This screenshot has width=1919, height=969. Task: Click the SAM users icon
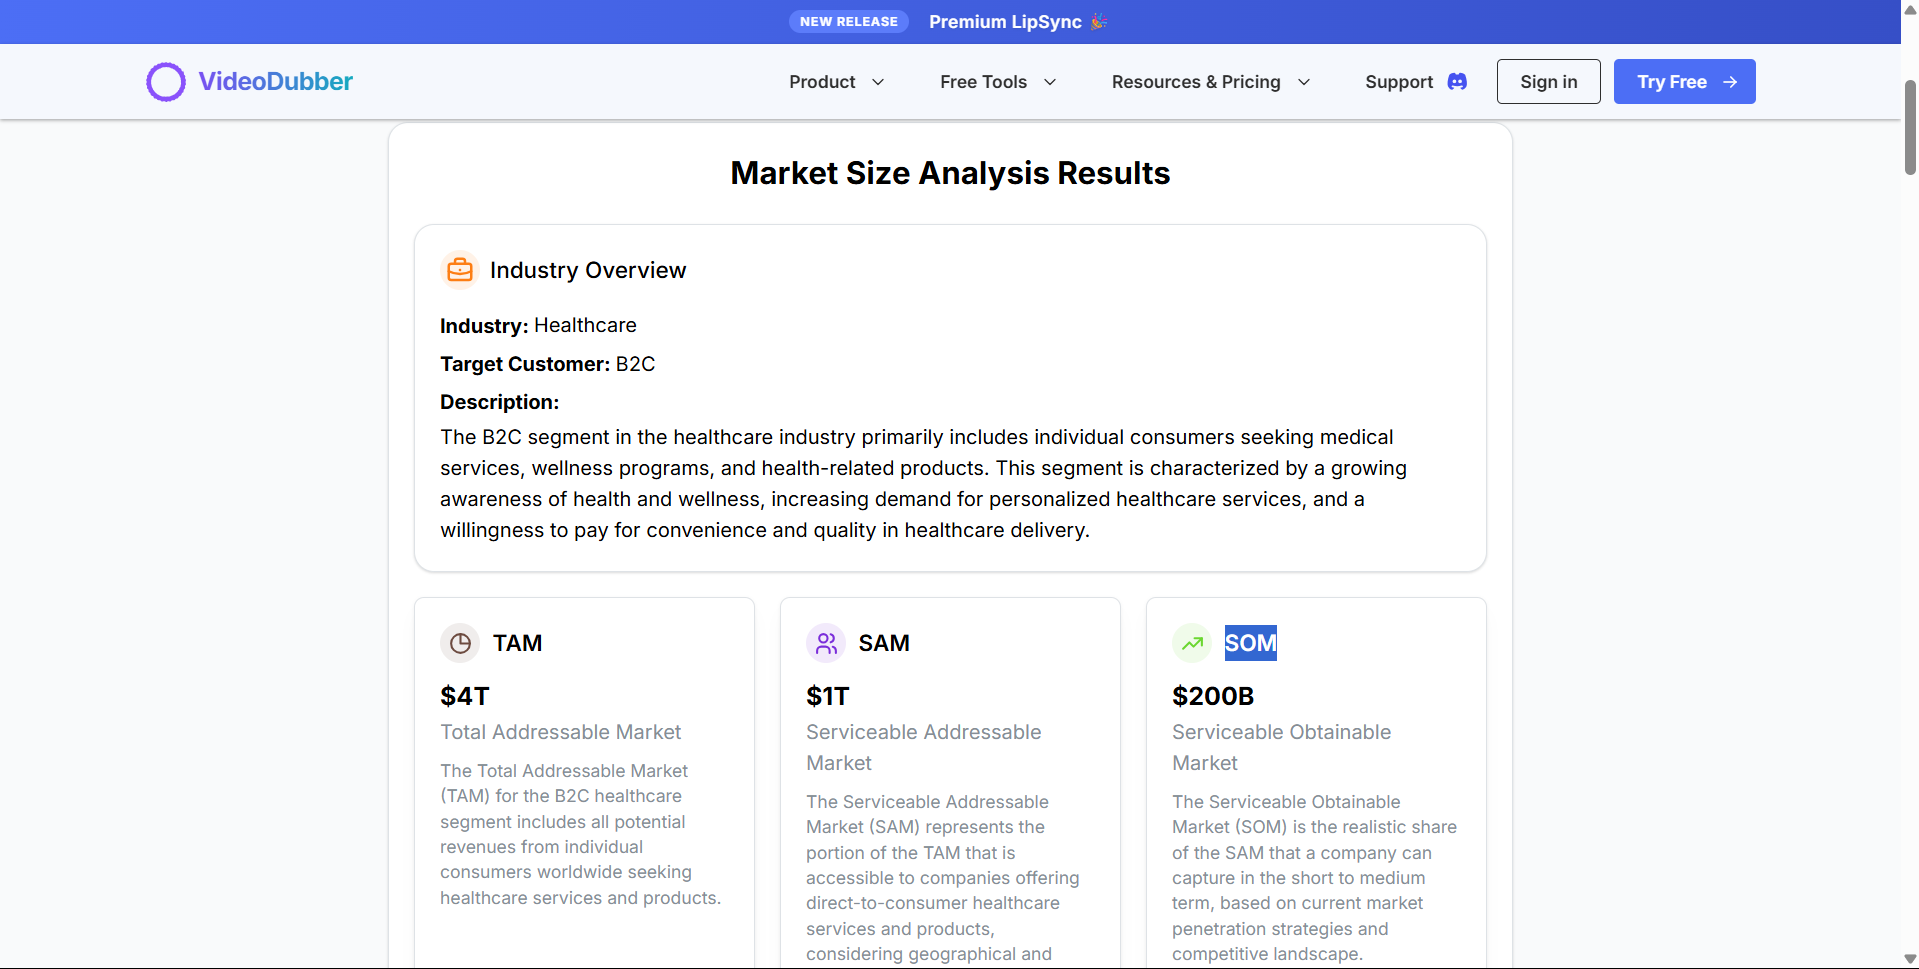coord(826,643)
